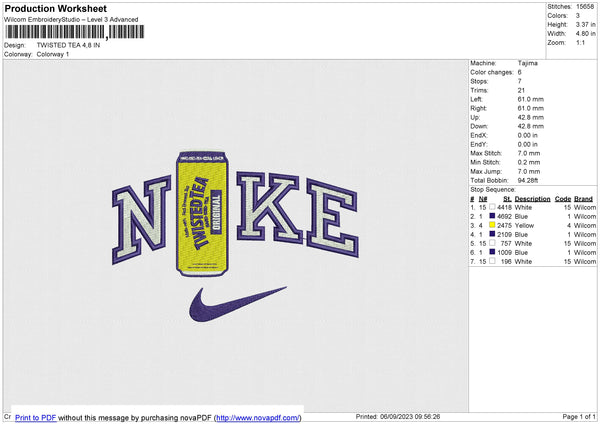Click the white swatch in stop row 4418
The height and width of the screenshot is (424, 600).
pyautogui.click(x=492, y=207)
